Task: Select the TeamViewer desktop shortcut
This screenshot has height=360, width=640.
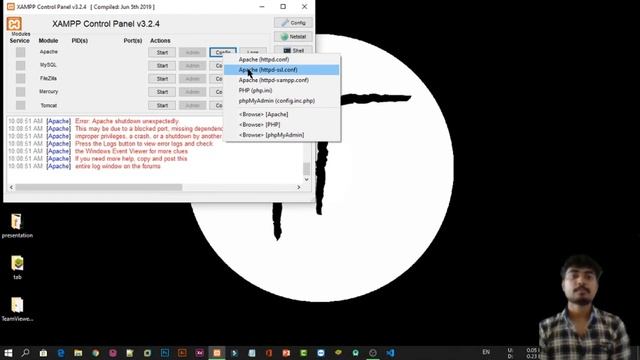Action: tap(17, 309)
